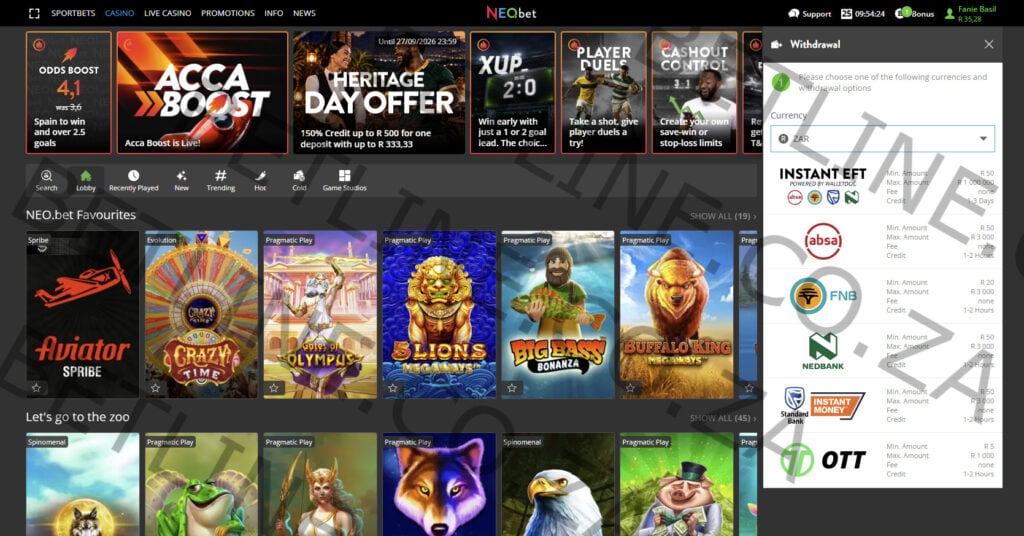Image resolution: width=1024 pixels, height=536 pixels.
Task: Open Game Studios grid icon
Action: click(x=344, y=176)
